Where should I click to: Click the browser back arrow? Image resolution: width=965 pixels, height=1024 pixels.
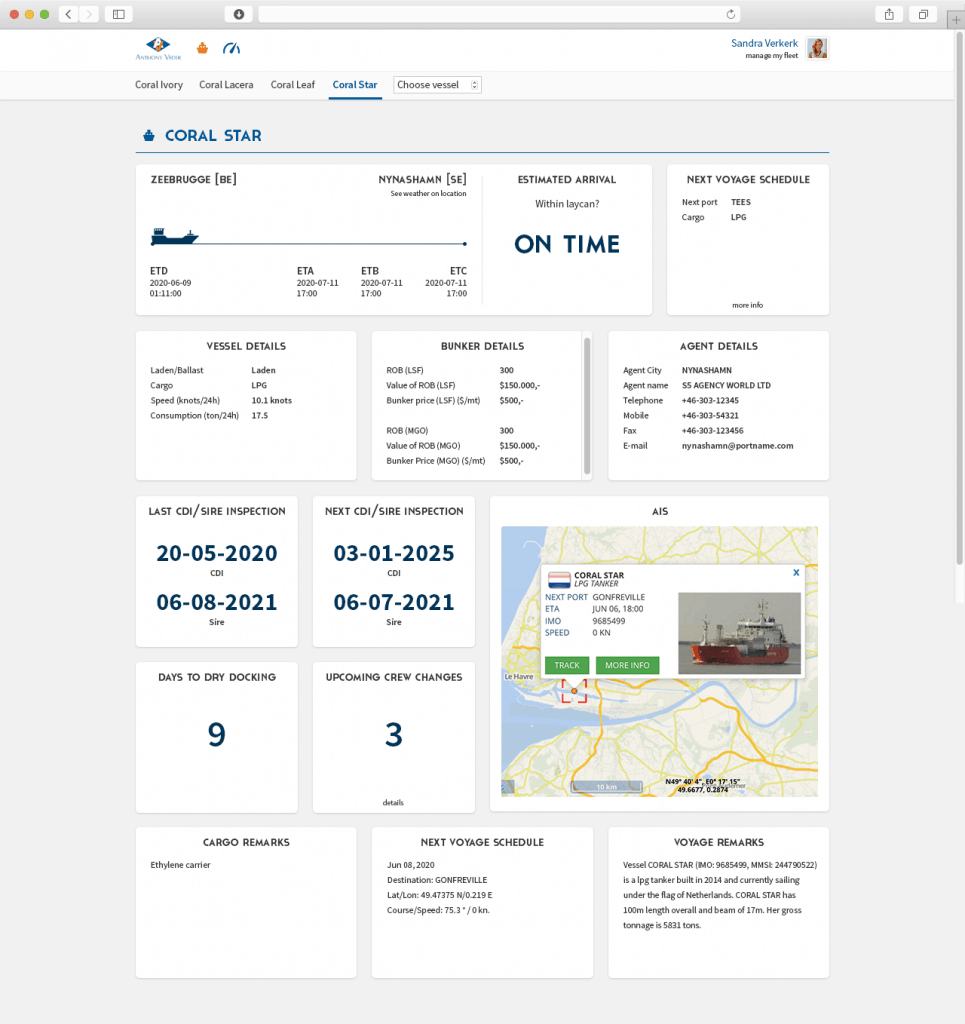click(68, 14)
